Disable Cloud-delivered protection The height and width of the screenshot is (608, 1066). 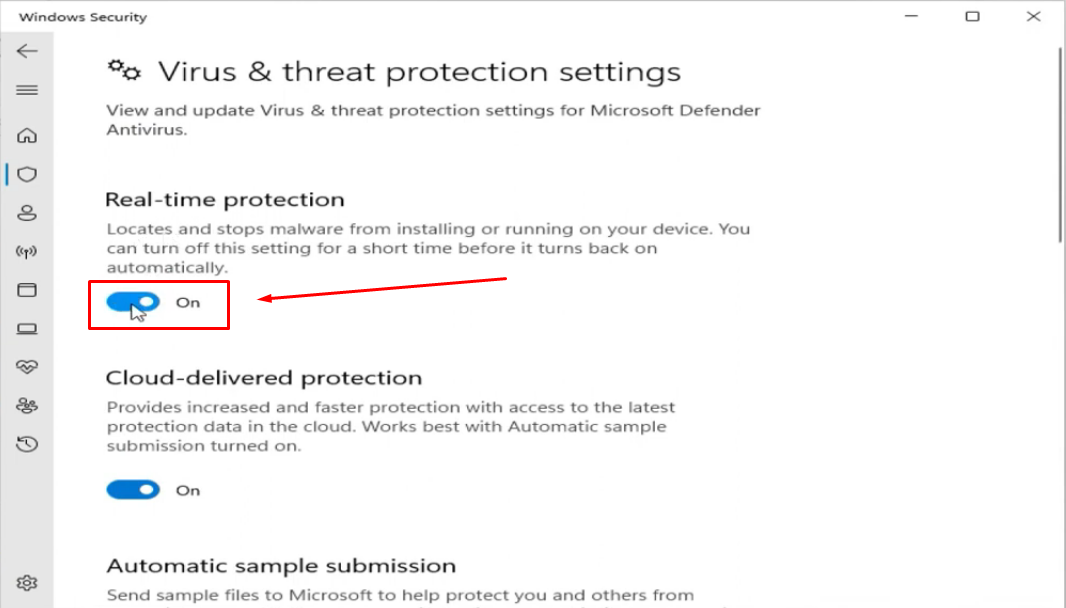[x=132, y=489]
